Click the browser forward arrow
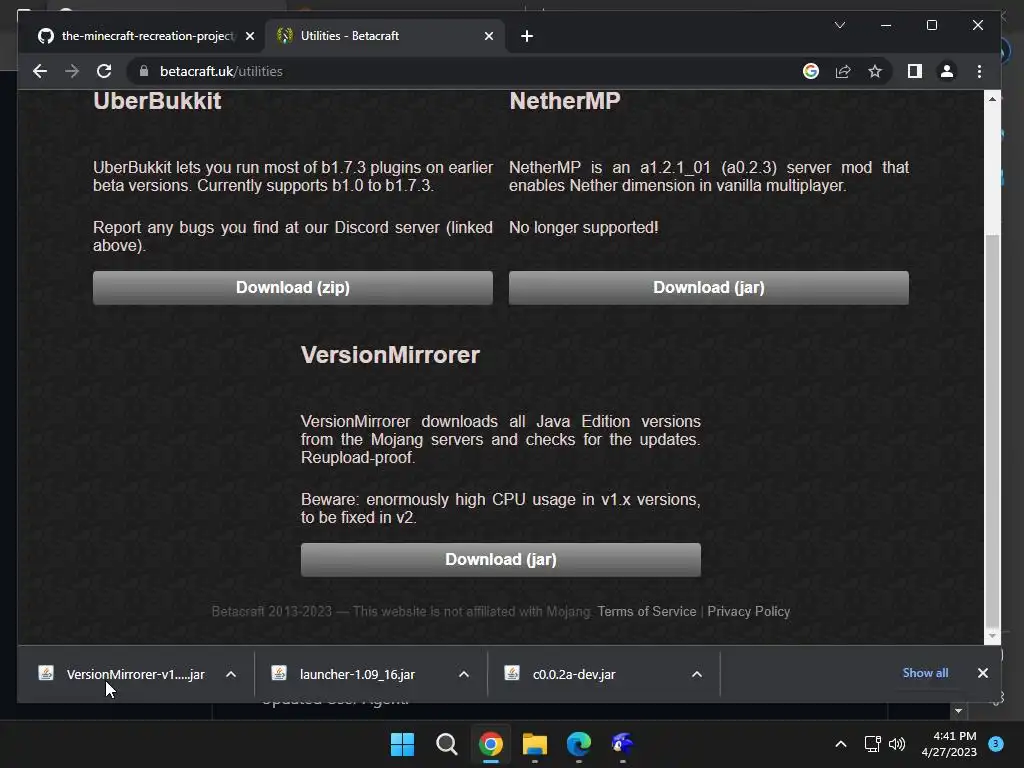Viewport: 1024px width, 768px height. (x=72, y=71)
